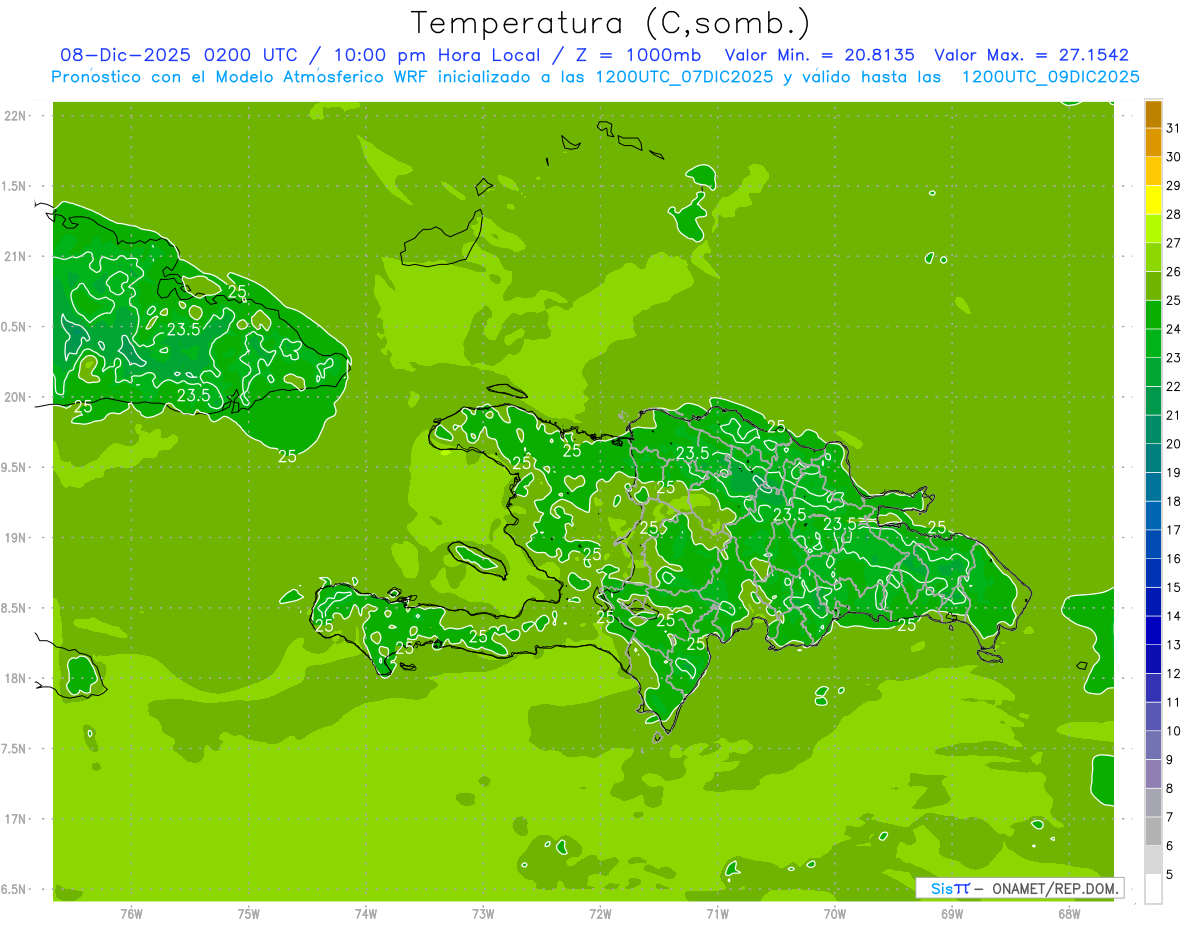Click the 22N latitude axis label
The width and height of the screenshot is (1200, 927).
click(17, 116)
